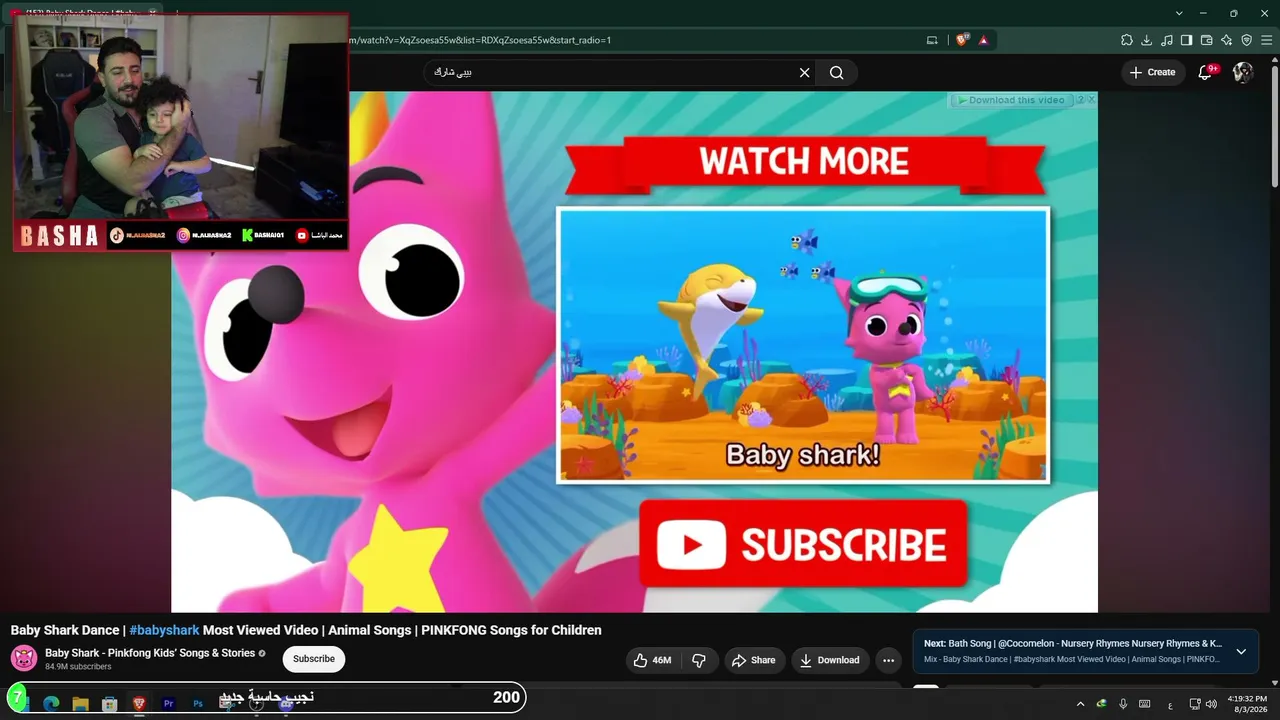Open the browser Extensions puzzle icon
The height and width of the screenshot is (720, 1280).
[x=1127, y=40]
